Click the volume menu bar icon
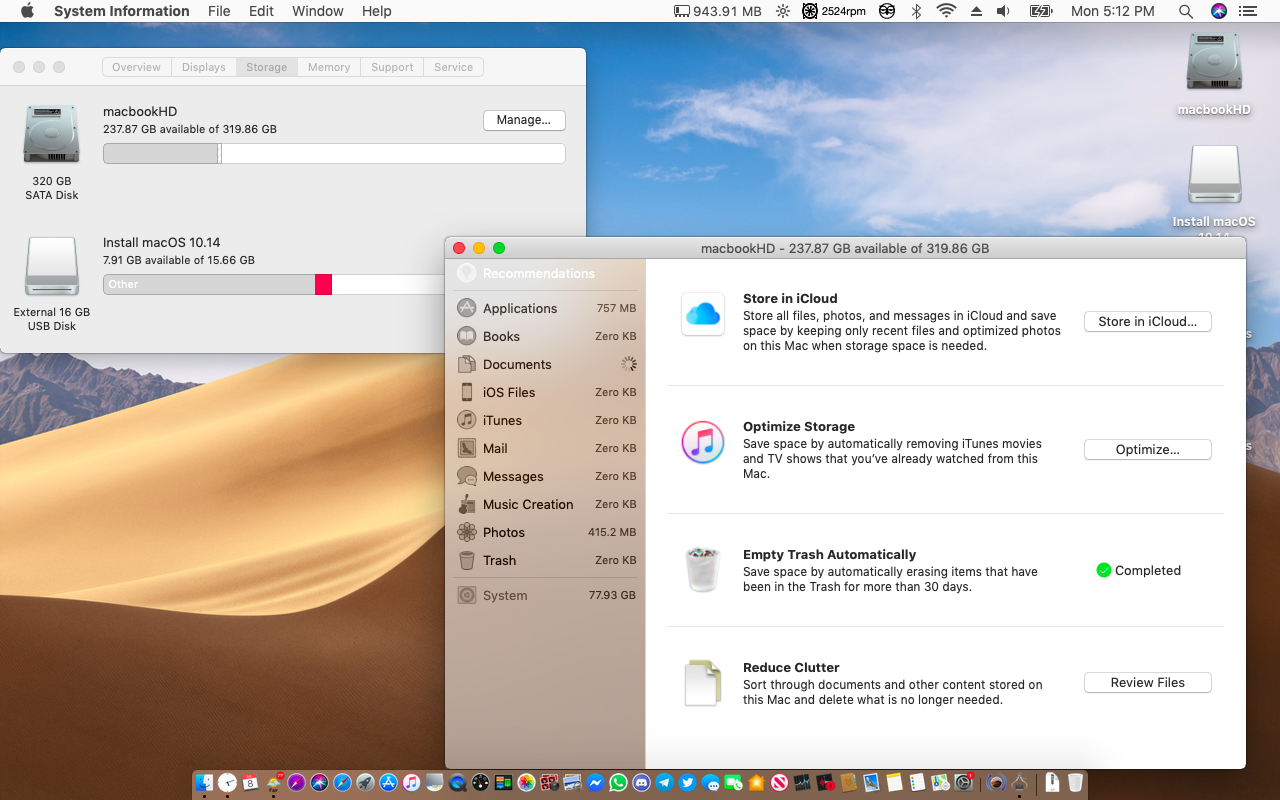Viewport: 1280px width, 800px height. click(x=1005, y=11)
